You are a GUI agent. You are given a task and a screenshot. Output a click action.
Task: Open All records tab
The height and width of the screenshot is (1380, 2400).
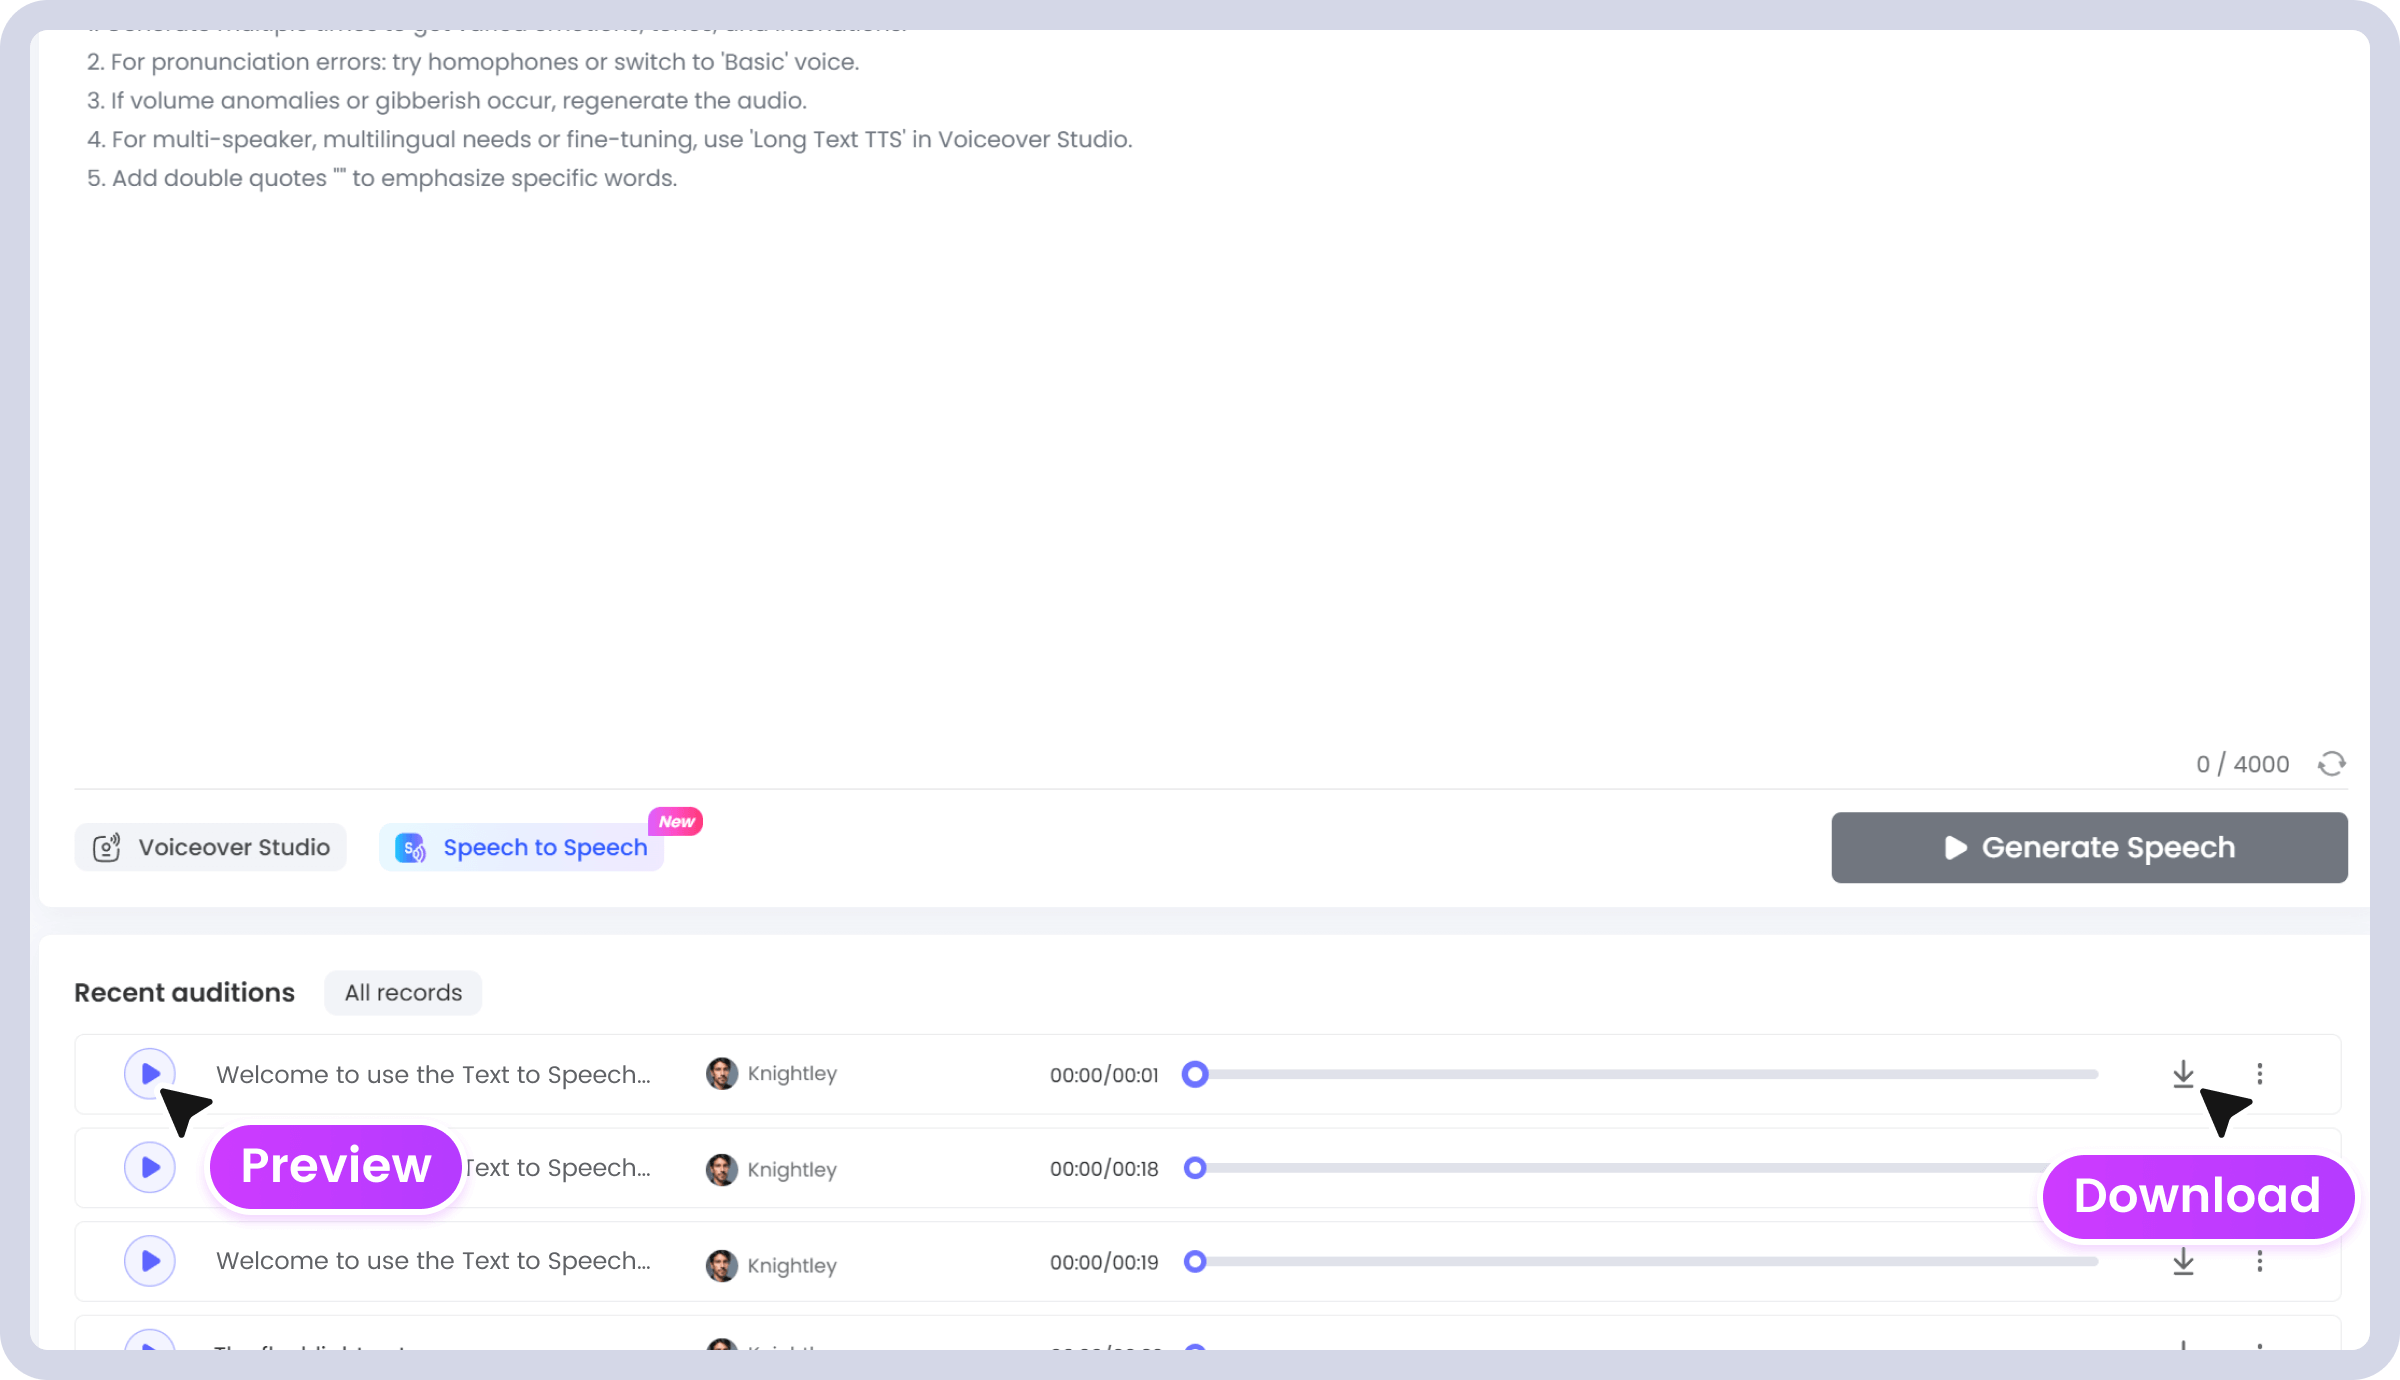[403, 993]
